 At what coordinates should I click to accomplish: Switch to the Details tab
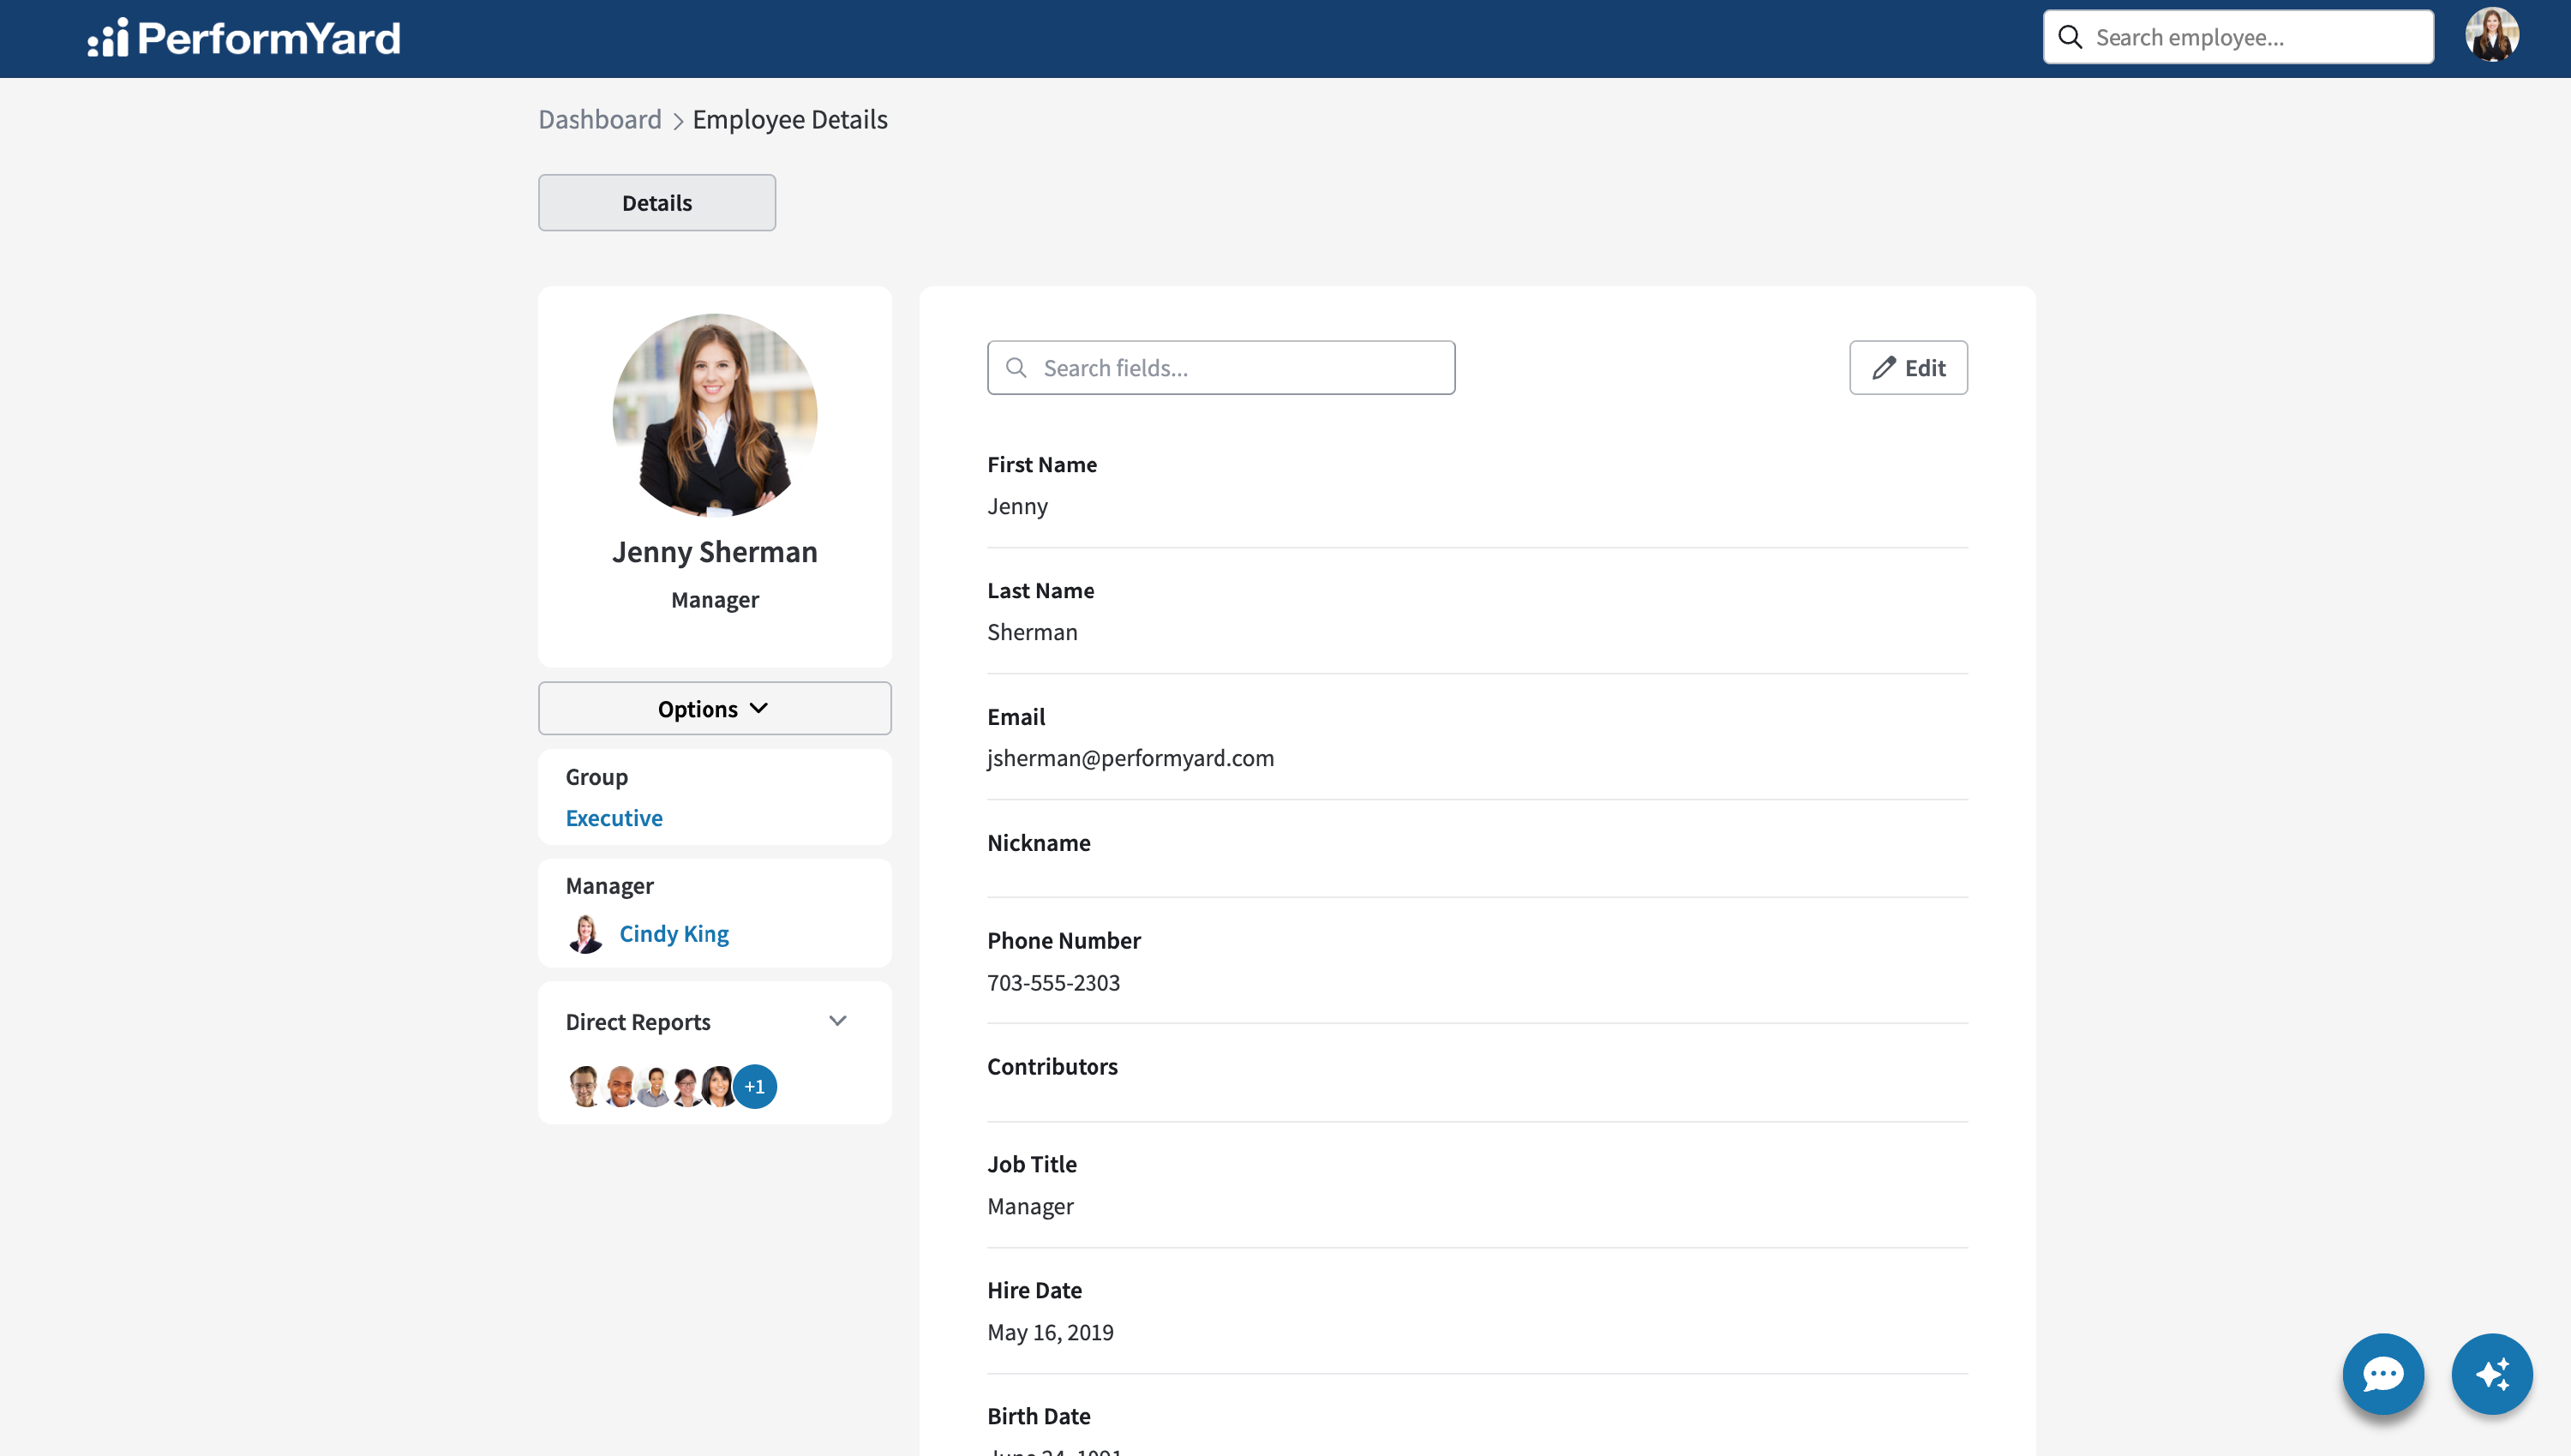(x=657, y=203)
